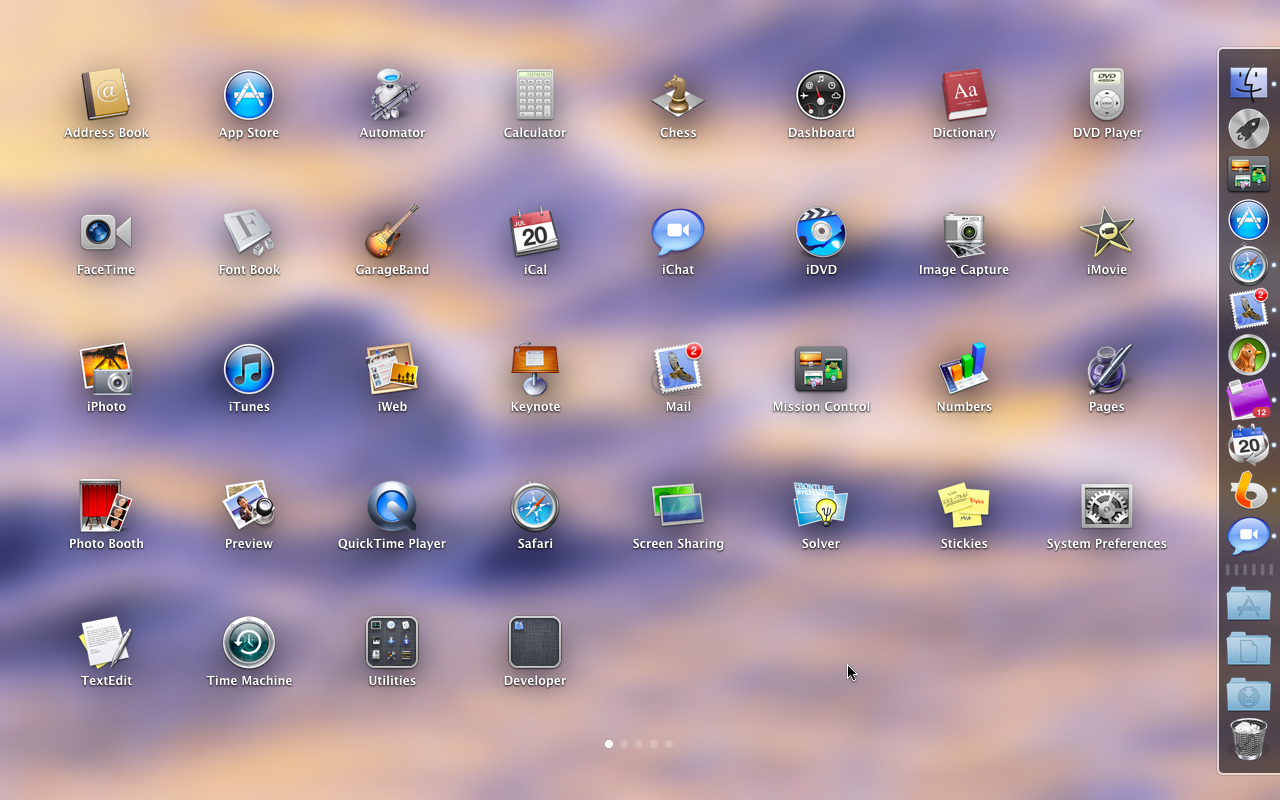Viewport: 1280px width, 800px height.
Task: Launch the Font Book app
Action: point(249,232)
